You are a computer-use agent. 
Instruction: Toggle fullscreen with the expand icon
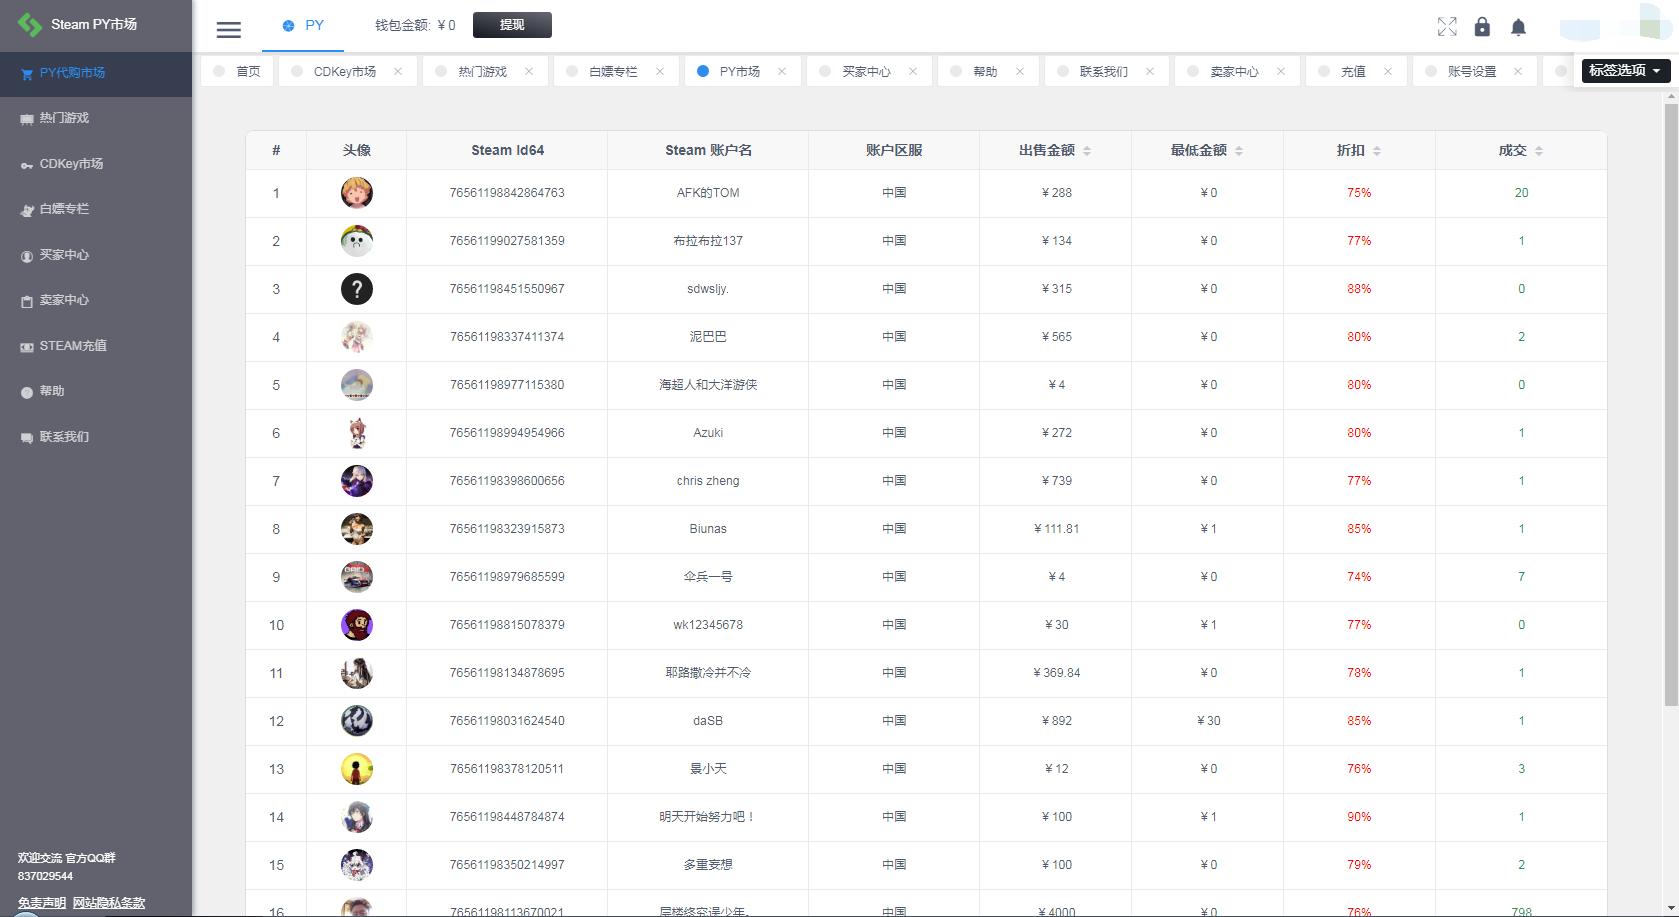coord(1447,27)
